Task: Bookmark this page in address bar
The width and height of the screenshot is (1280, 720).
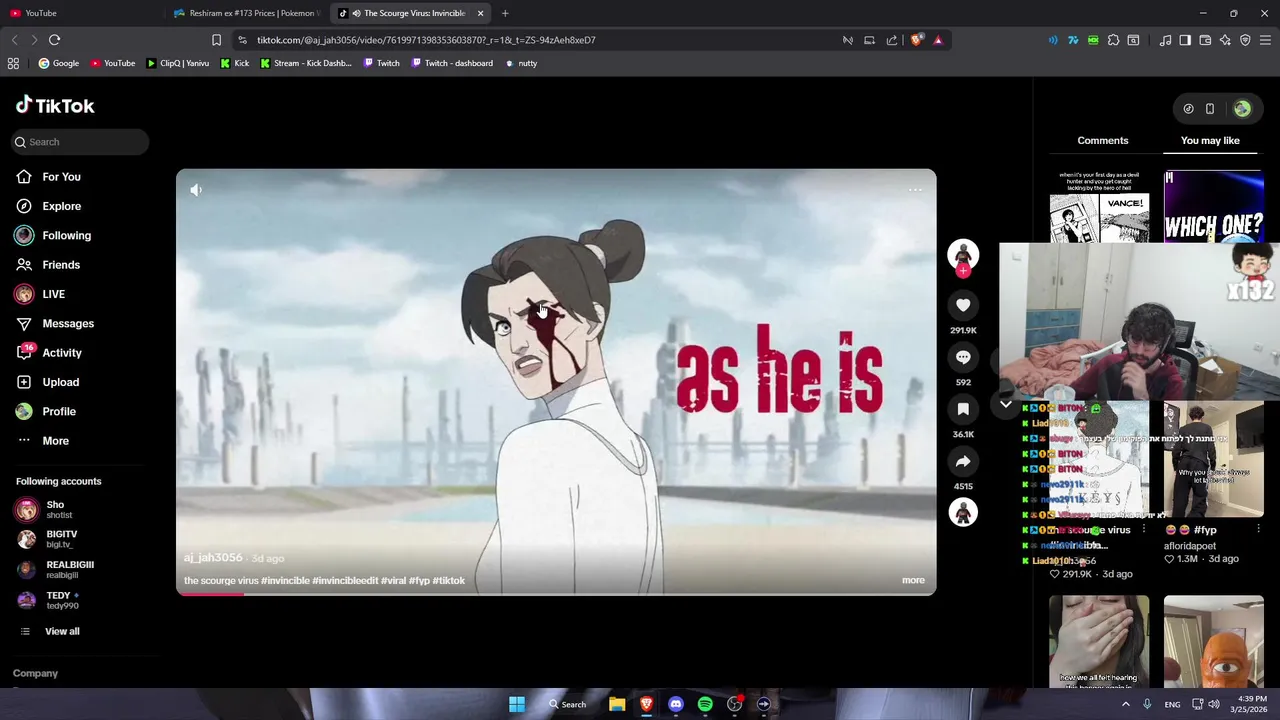Action: pos(216,40)
